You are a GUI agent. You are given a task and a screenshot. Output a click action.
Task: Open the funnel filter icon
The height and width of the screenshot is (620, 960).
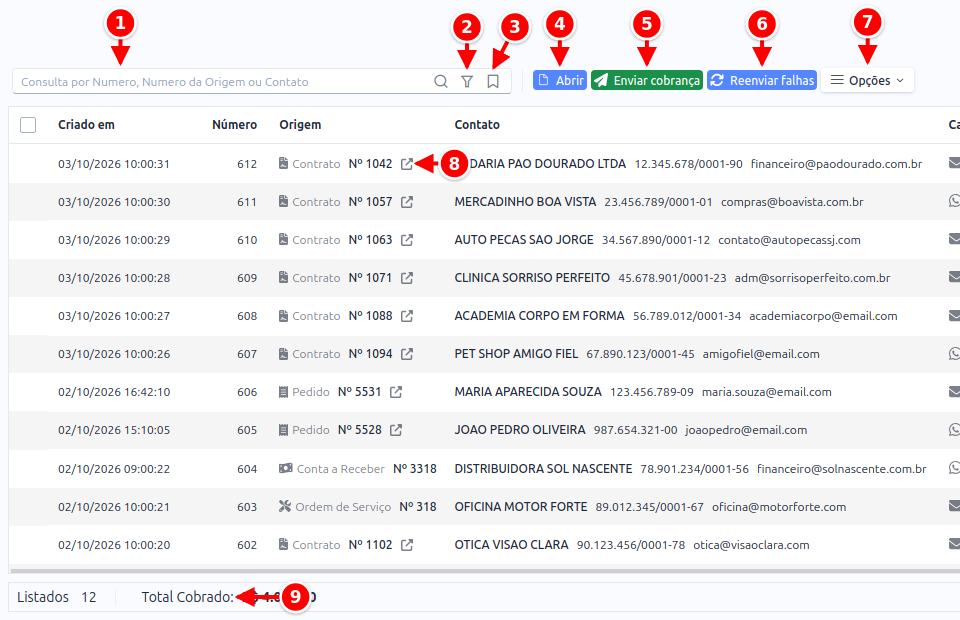click(467, 81)
